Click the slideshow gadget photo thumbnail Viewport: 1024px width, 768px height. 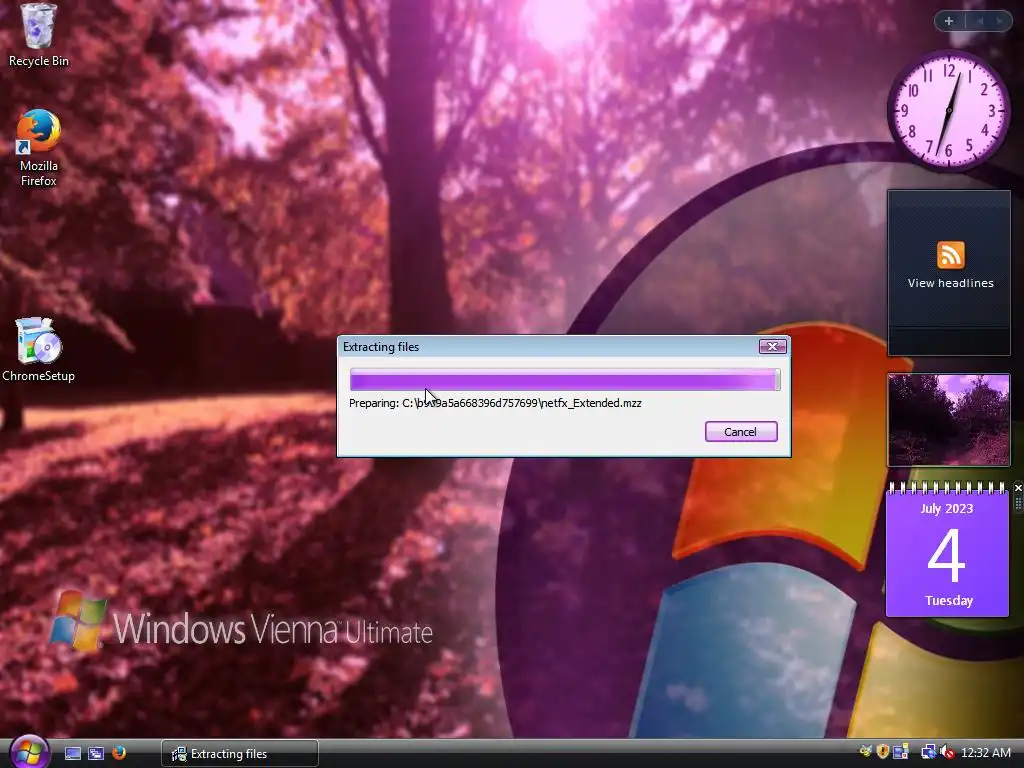949,419
